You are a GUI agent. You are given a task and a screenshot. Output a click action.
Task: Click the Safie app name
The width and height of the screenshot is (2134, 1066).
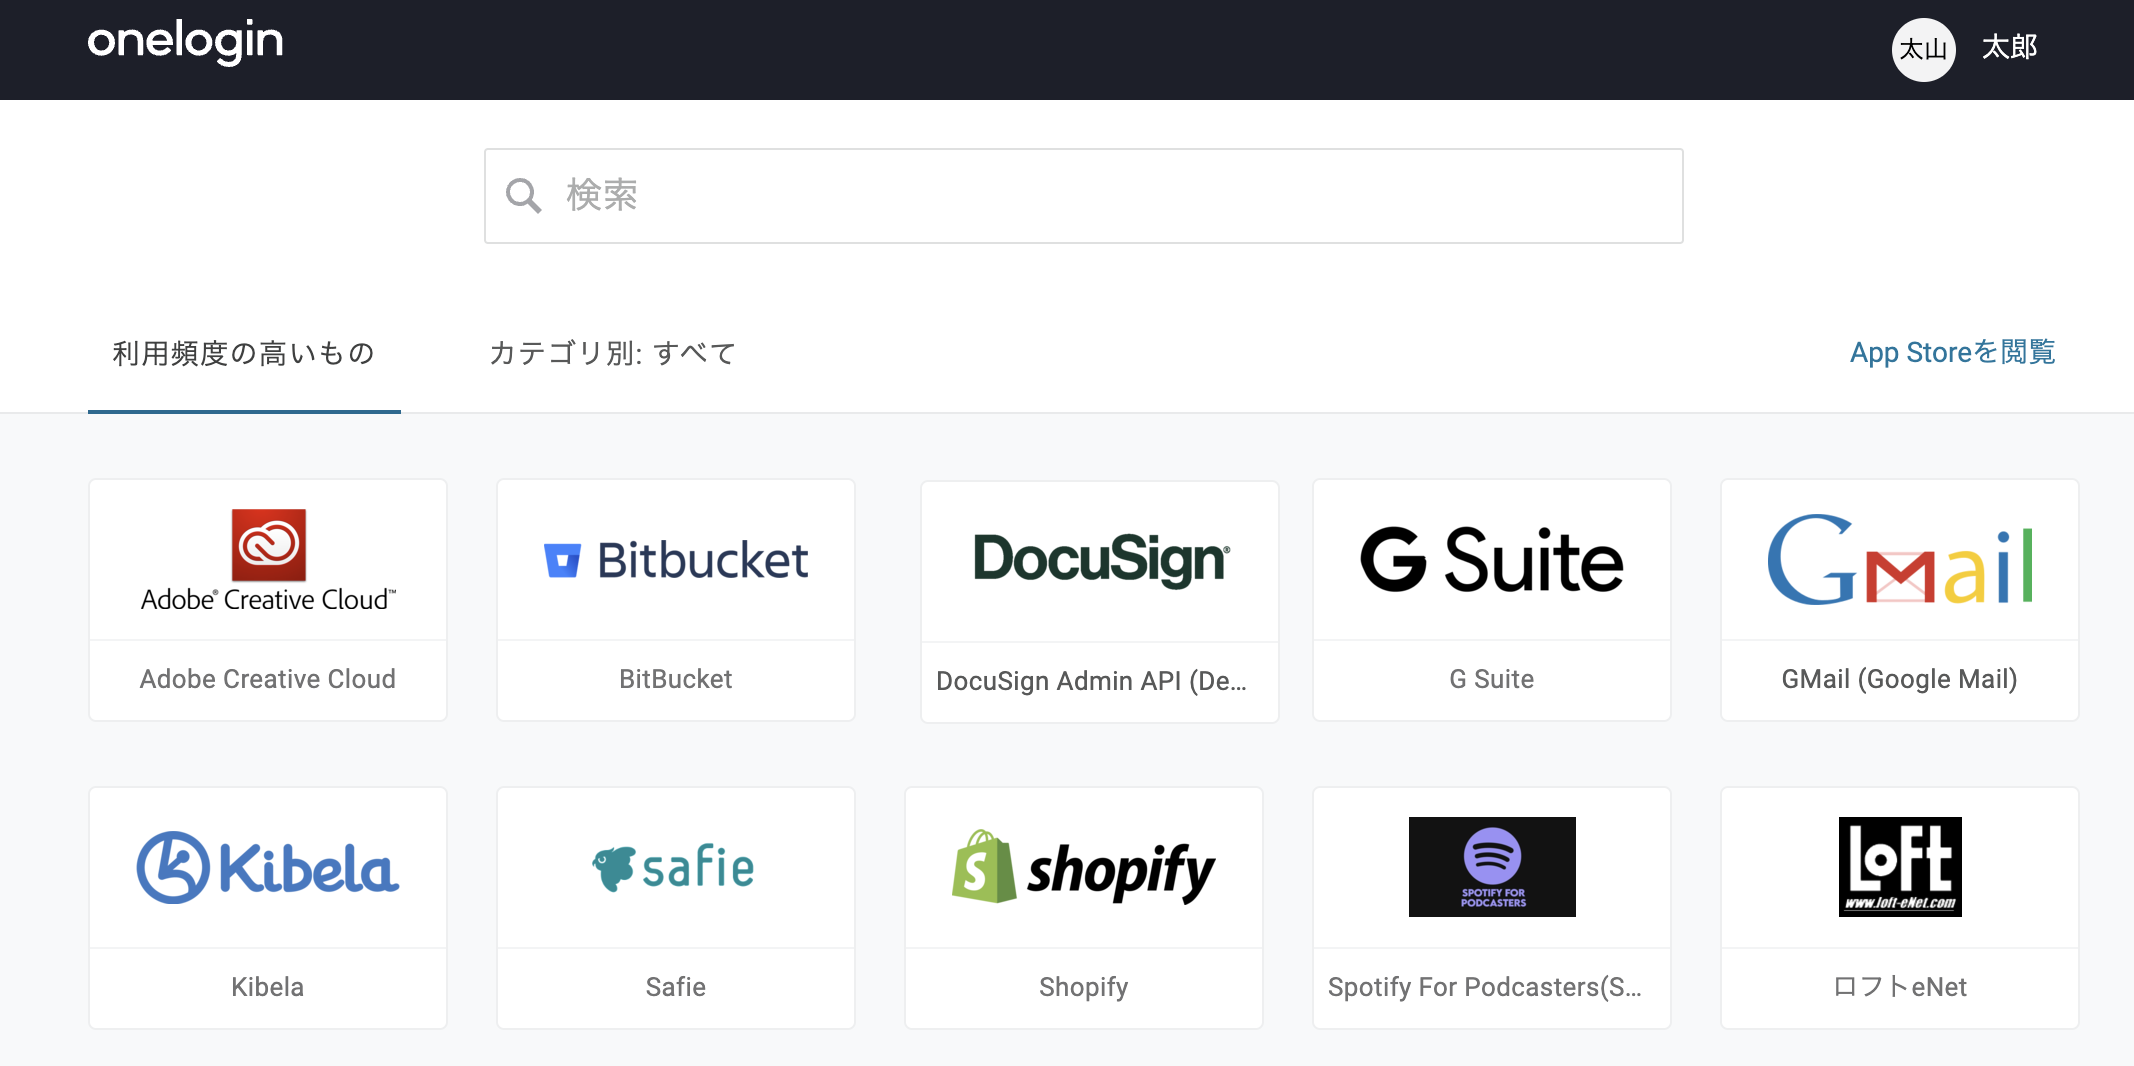676,987
